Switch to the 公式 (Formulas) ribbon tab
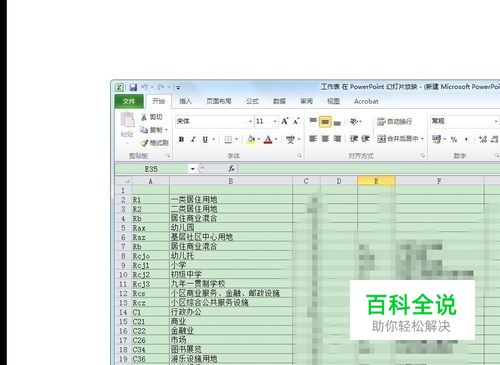Image resolution: width=500 pixels, height=365 pixels. (252, 101)
